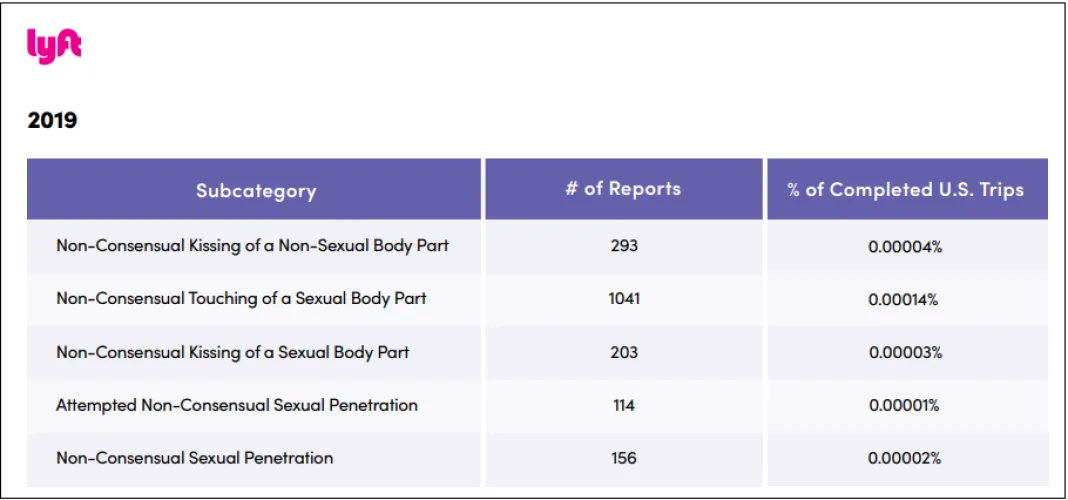Select the # of Reports column header
Screen dimensions: 1068x500
coord(623,188)
